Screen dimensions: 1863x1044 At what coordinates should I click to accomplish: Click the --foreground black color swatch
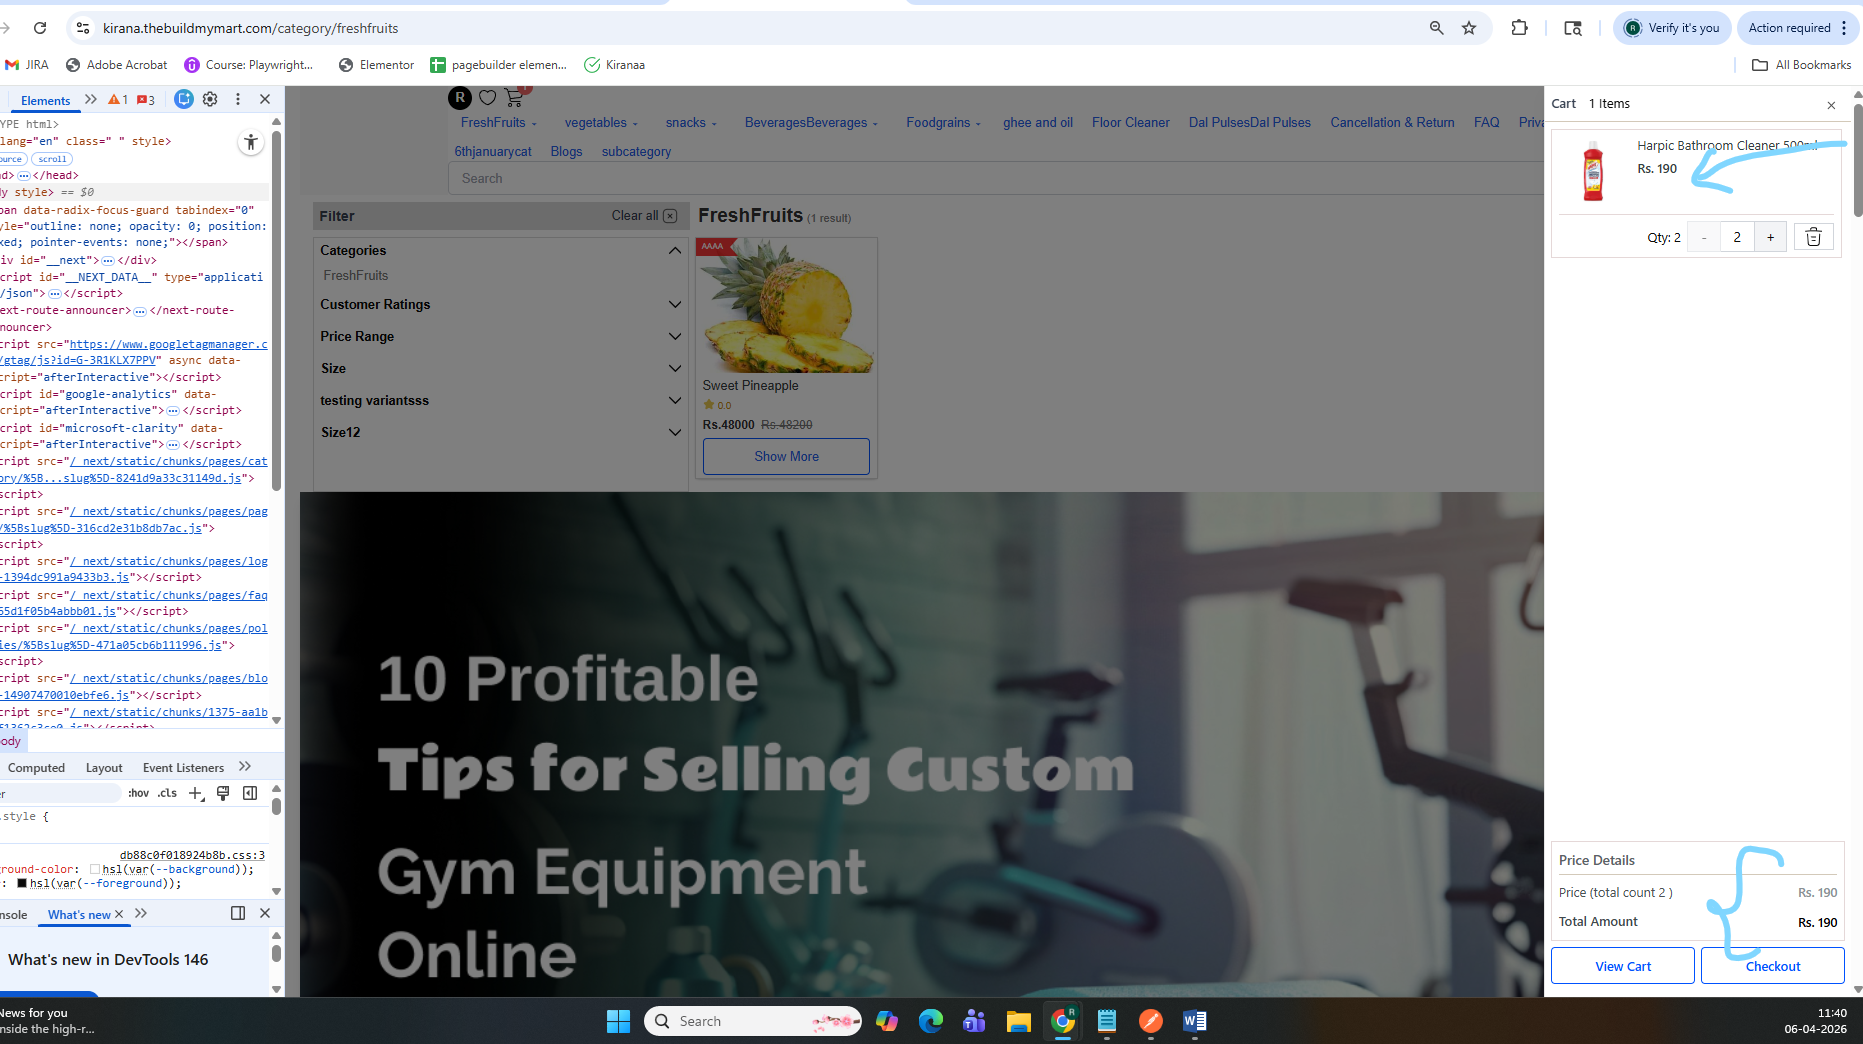click(x=22, y=883)
